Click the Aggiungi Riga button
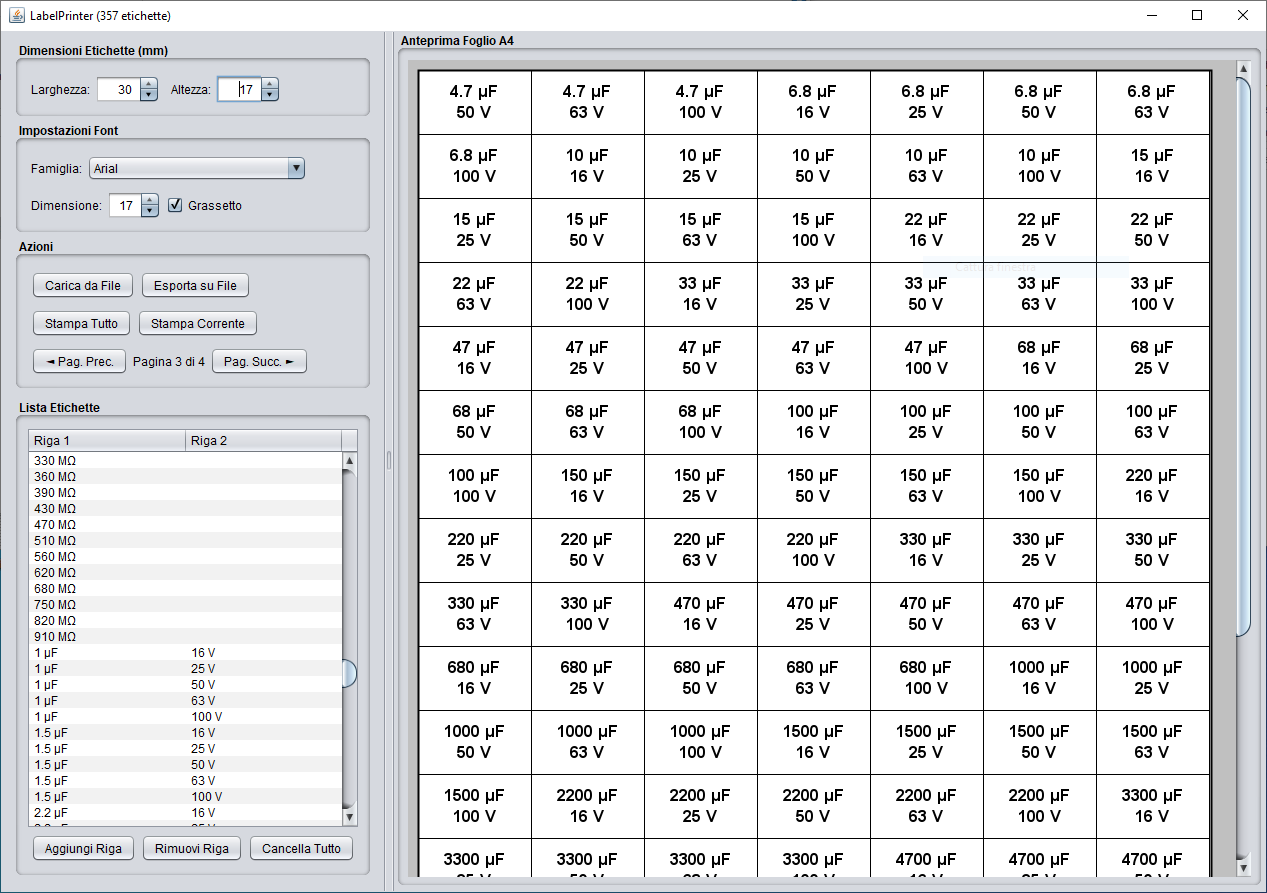Viewport: 1267px width, 893px height. (83, 849)
